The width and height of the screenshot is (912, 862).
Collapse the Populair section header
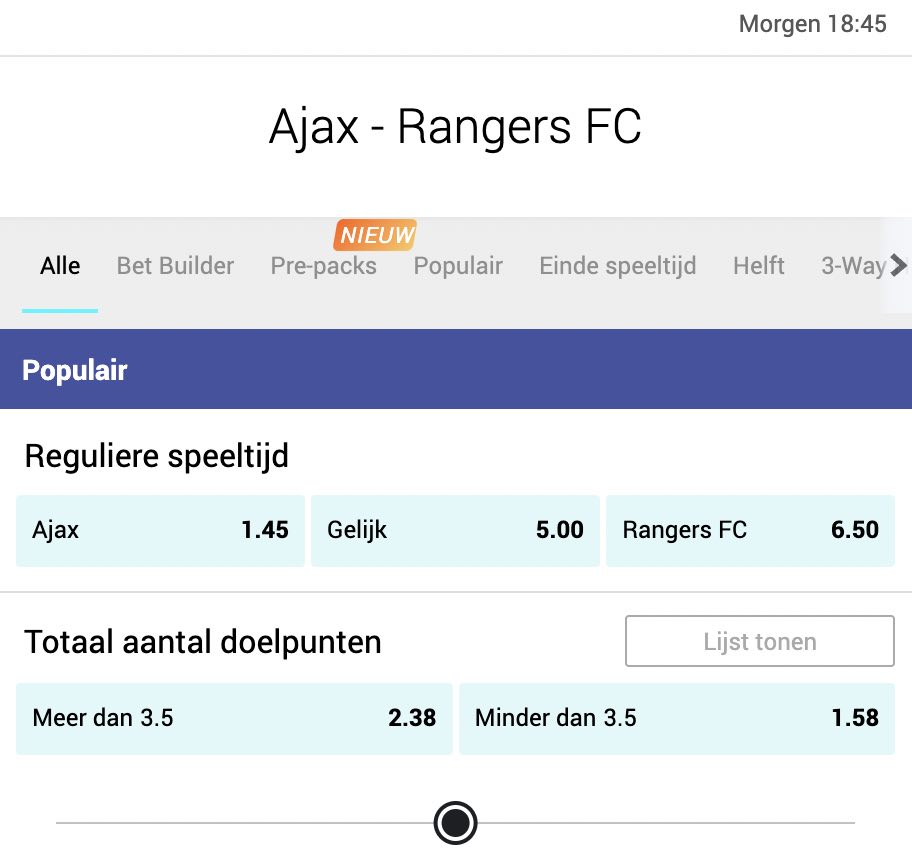pyautogui.click(x=456, y=370)
